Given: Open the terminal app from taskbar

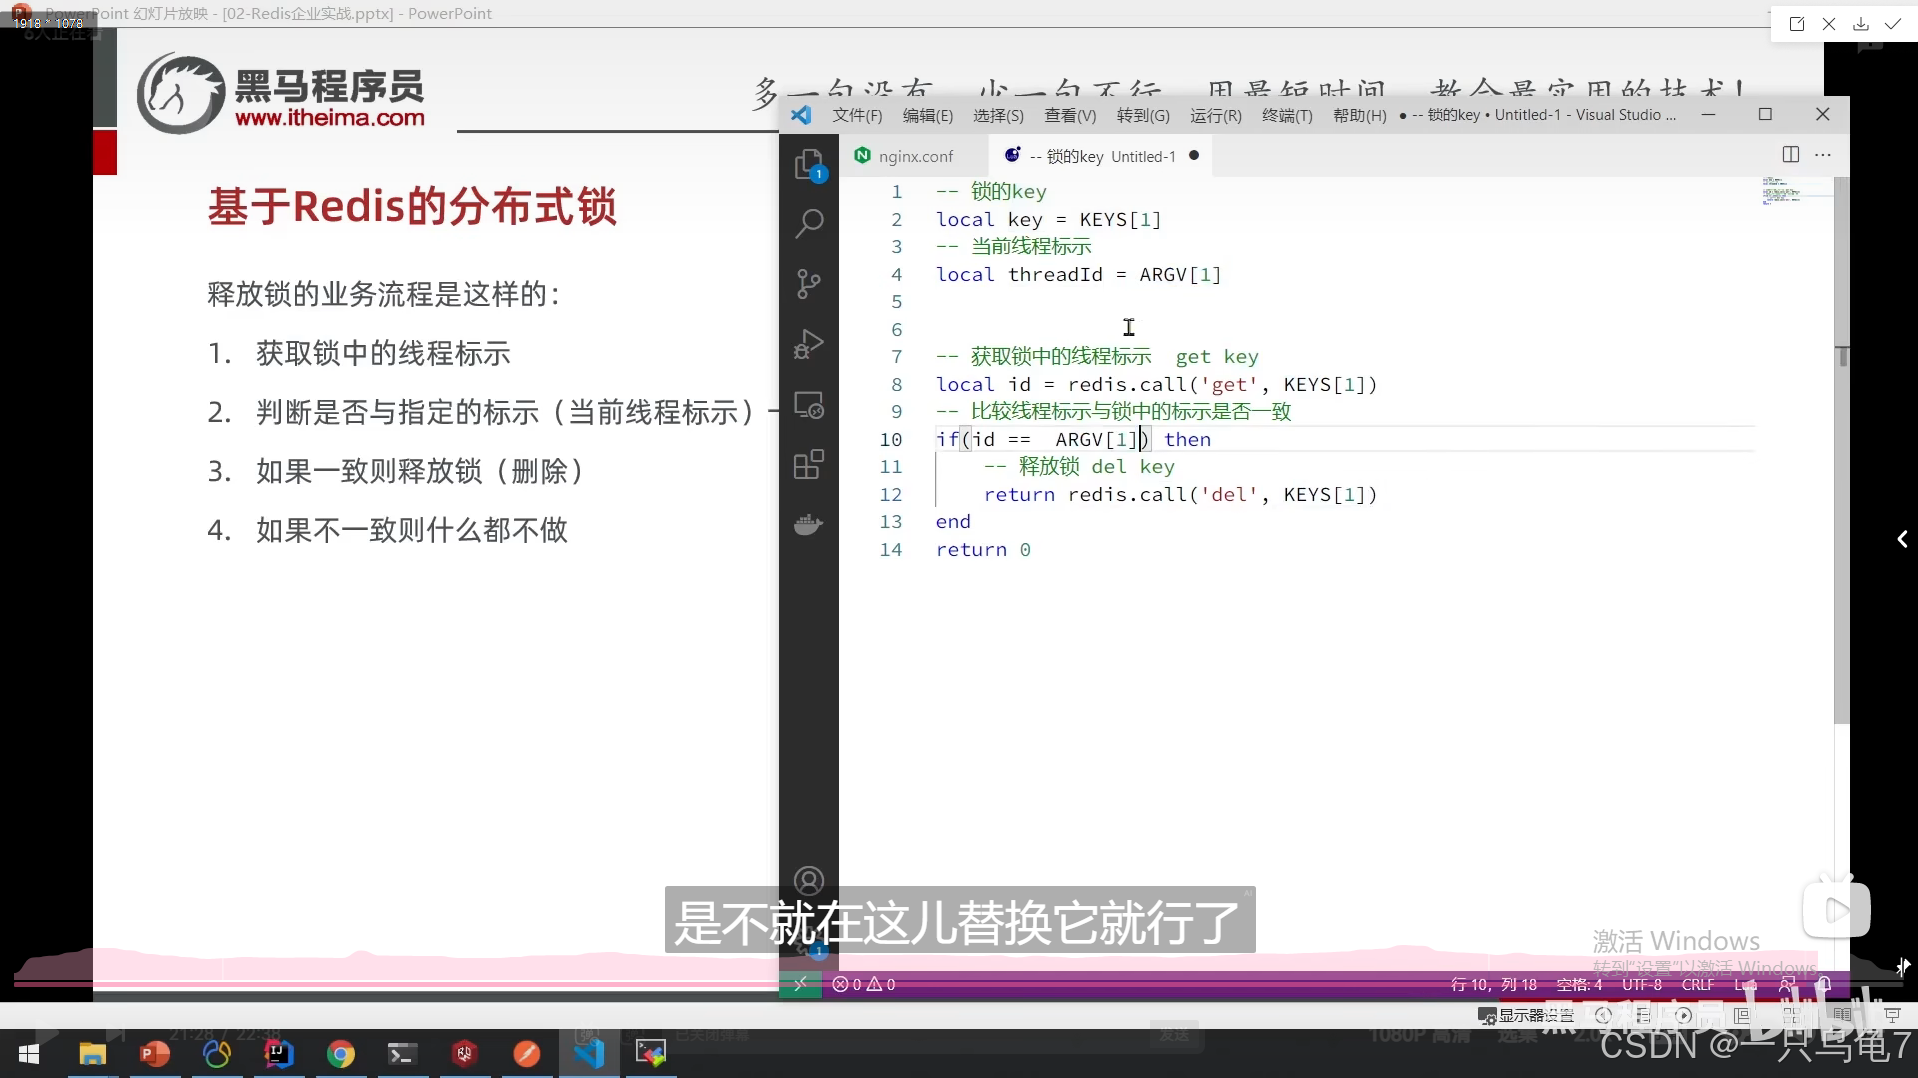Looking at the screenshot, I should tap(402, 1054).
